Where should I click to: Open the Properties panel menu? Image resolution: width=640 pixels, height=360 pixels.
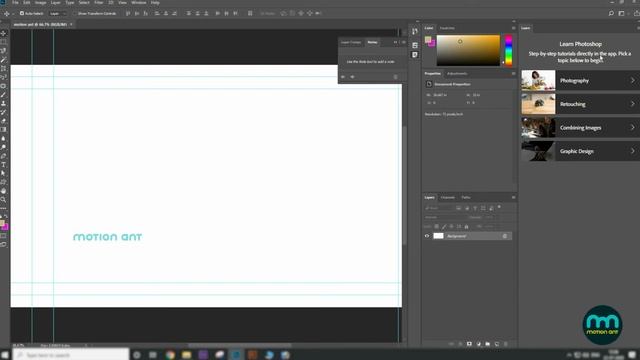coord(513,74)
